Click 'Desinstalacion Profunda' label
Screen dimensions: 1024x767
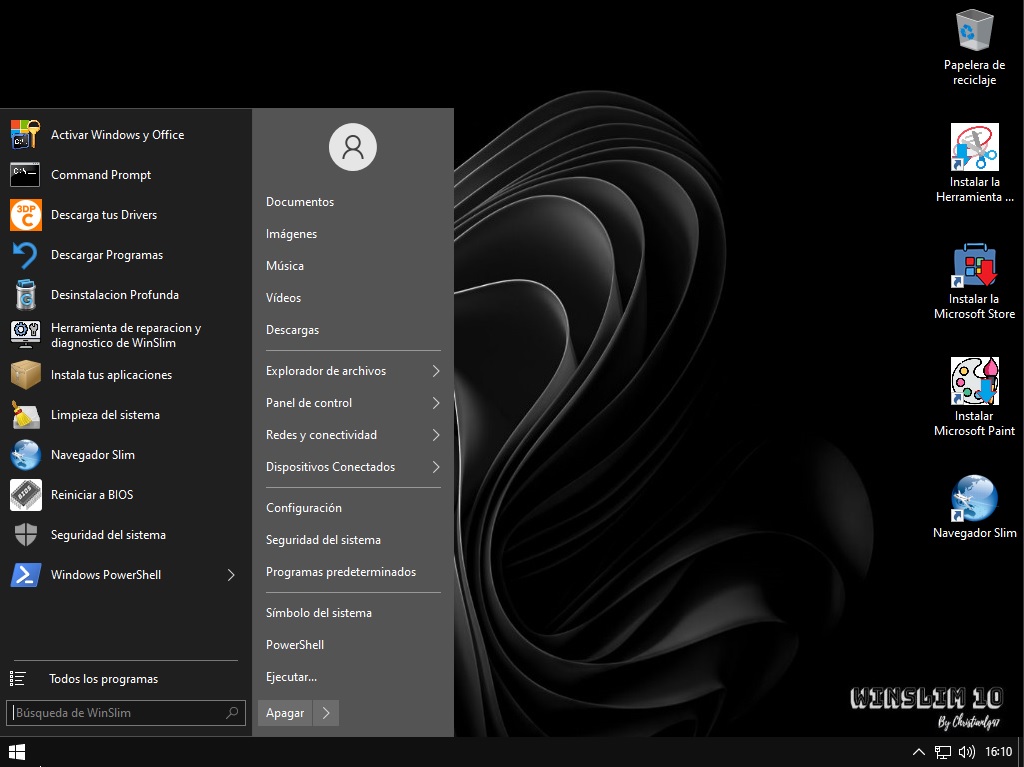tap(115, 295)
